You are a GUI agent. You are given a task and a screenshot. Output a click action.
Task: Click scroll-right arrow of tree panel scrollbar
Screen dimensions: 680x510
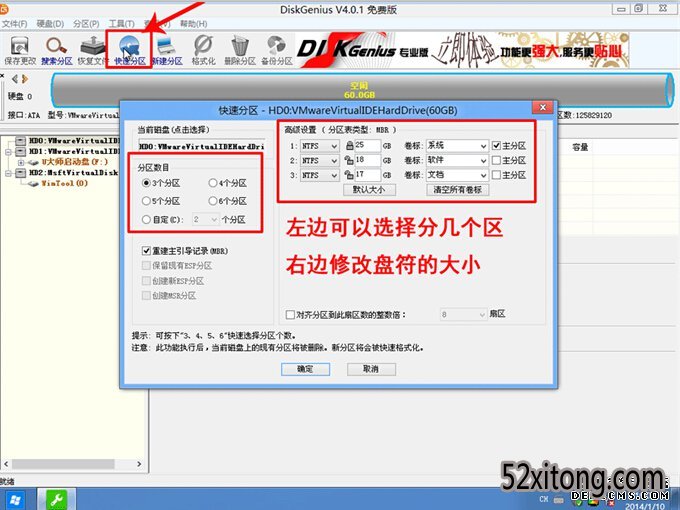pos(139,464)
